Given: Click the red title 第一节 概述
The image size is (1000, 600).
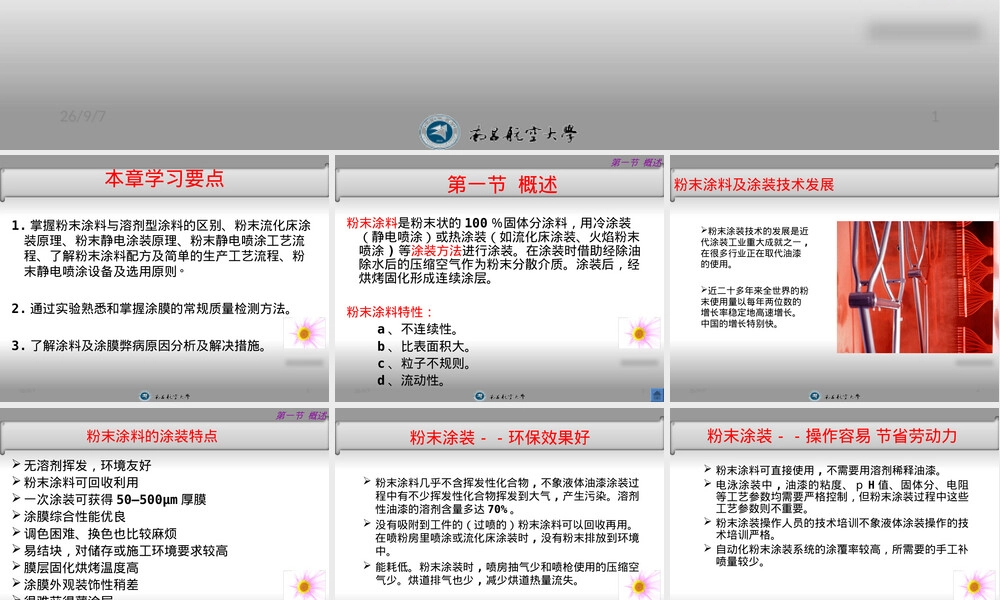Looking at the screenshot, I should click(x=502, y=185).
